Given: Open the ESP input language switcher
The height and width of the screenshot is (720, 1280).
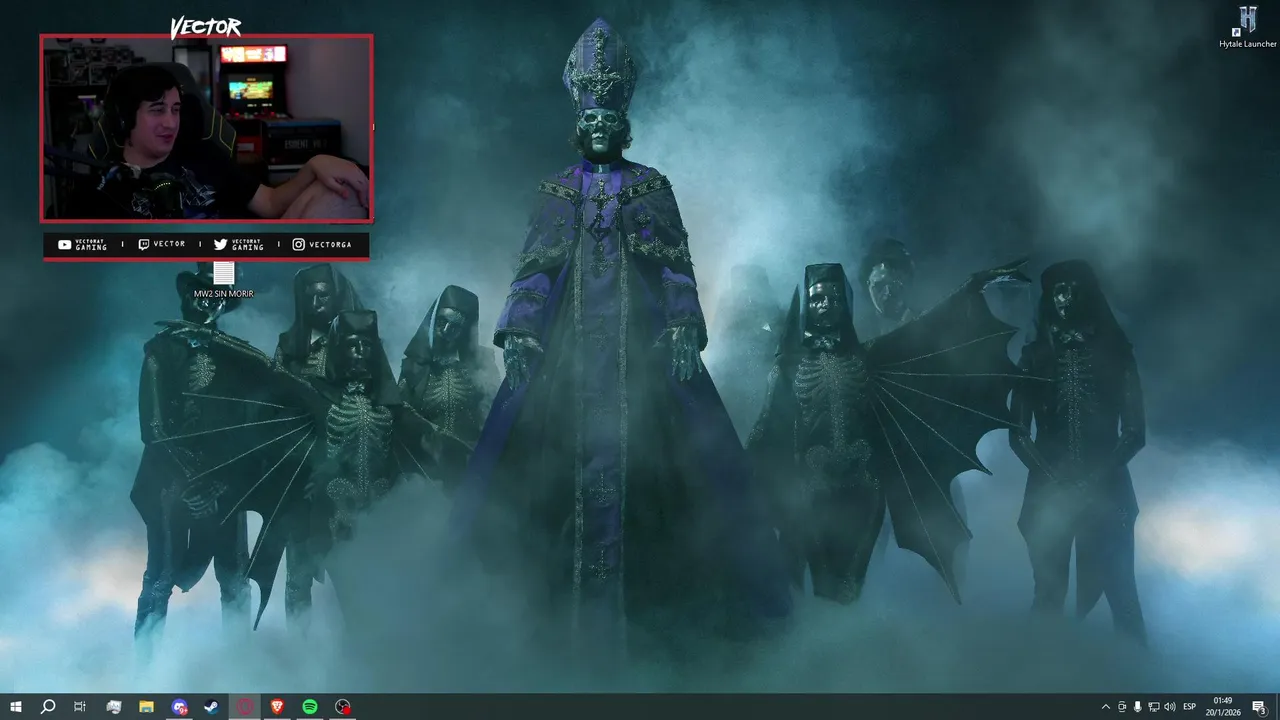Looking at the screenshot, I should [x=1189, y=707].
